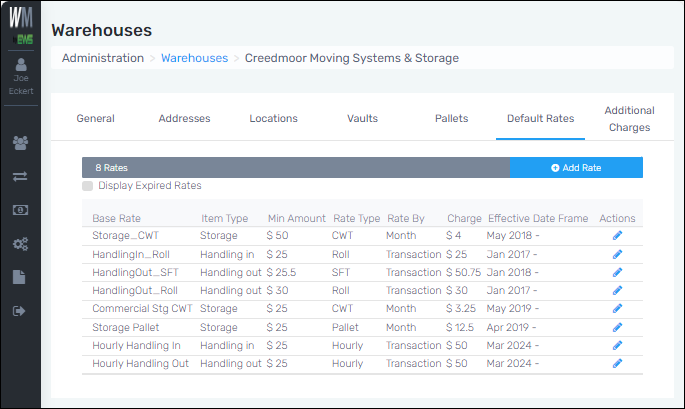Edit the Hourly Handling In rate pencil icon
685x409 pixels.
coord(617,345)
